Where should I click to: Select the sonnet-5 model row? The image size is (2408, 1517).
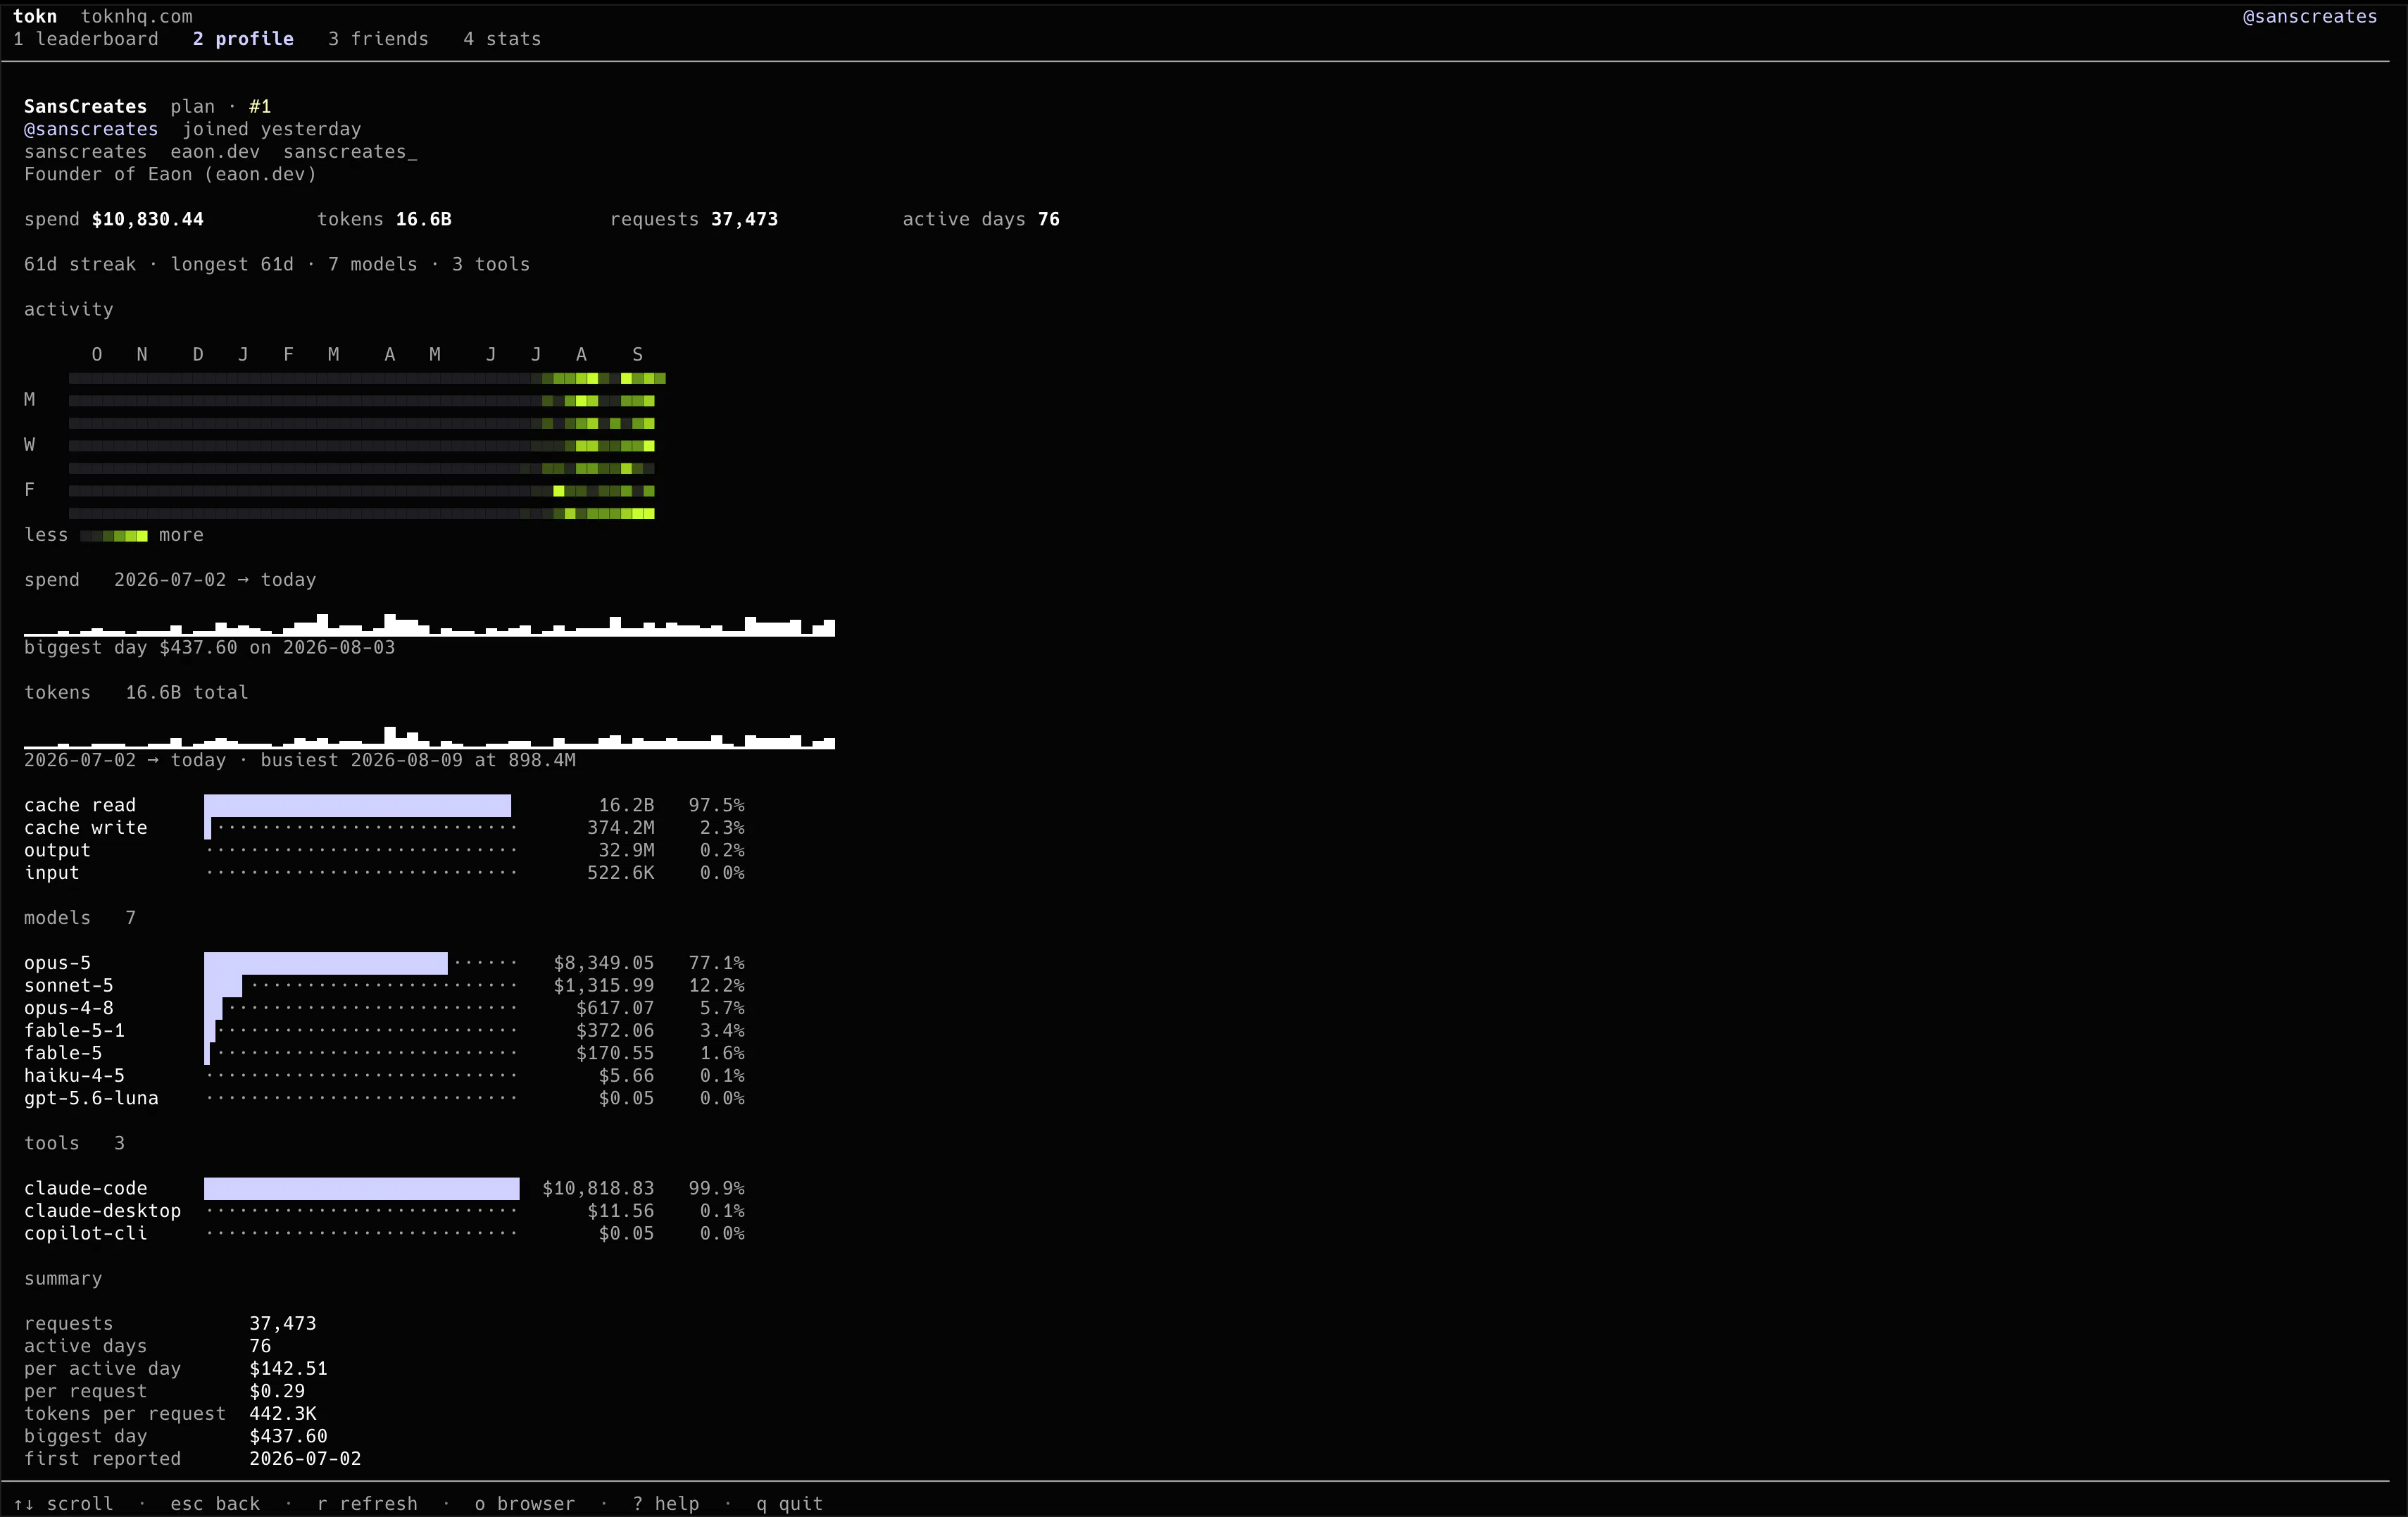pyautogui.click(x=384, y=986)
